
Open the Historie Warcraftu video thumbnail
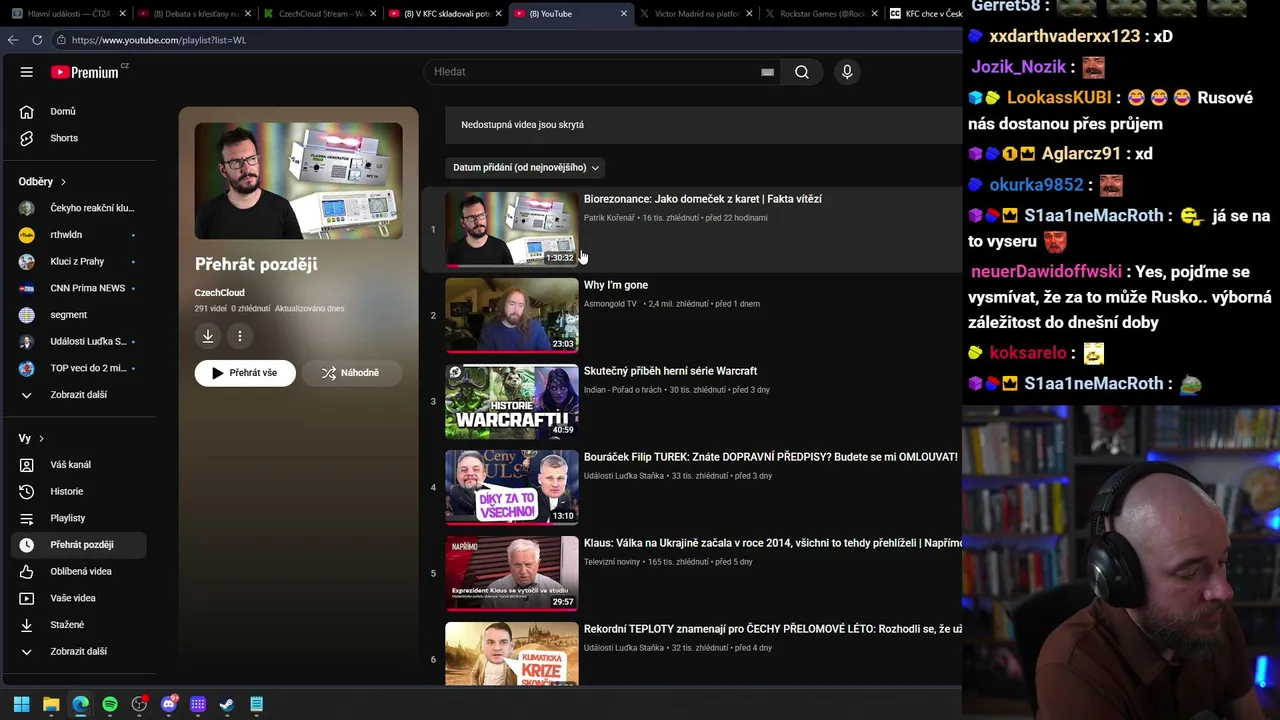(512, 401)
